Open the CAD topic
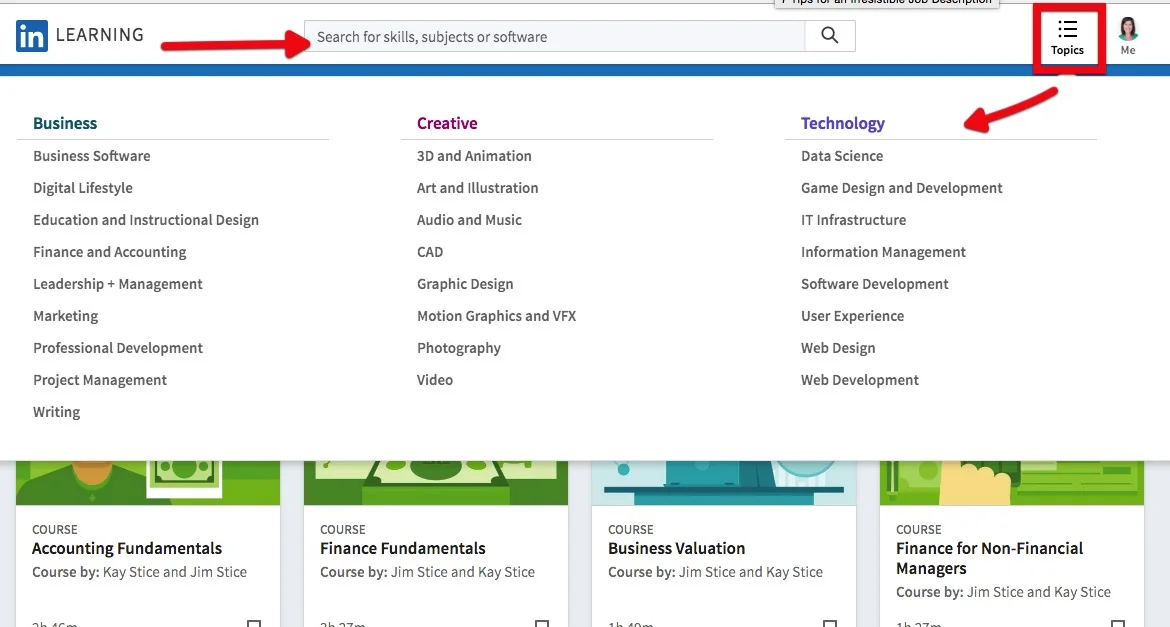Image resolution: width=1170 pixels, height=627 pixels. coord(430,252)
